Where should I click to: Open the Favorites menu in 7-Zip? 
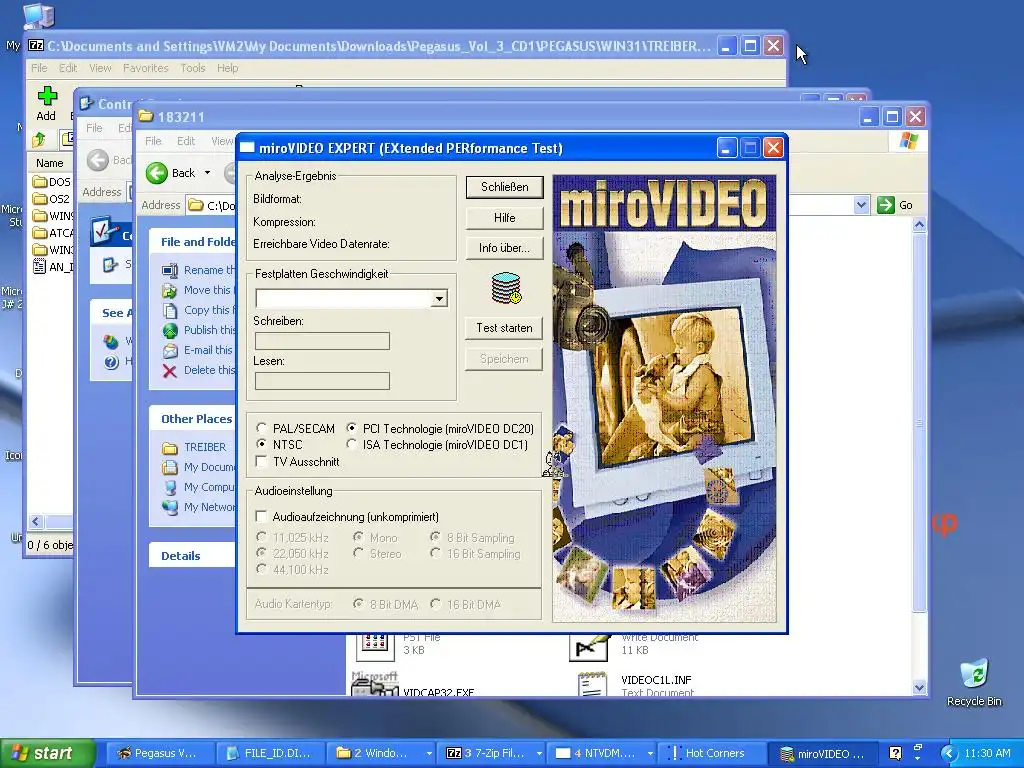click(x=146, y=68)
